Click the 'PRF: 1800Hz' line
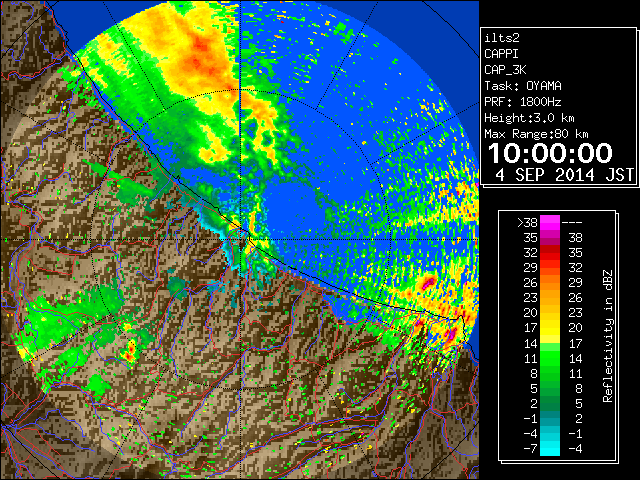Viewport: 640px width, 480px height. tap(523, 102)
